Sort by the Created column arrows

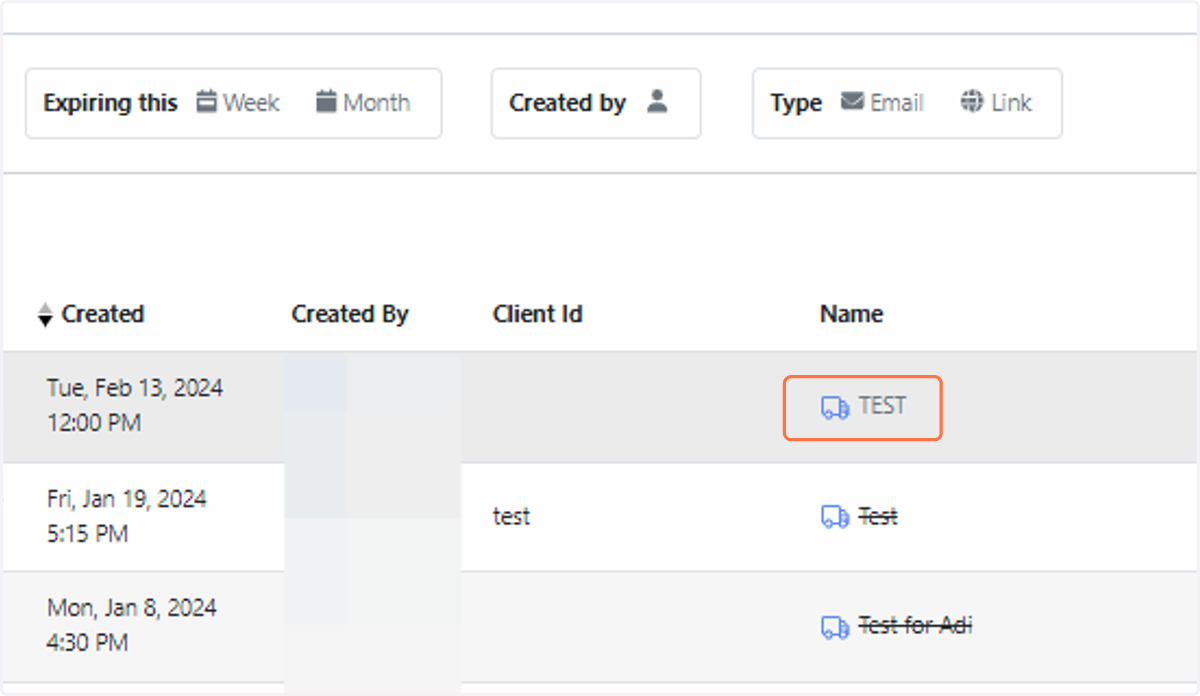click(44, 315)
